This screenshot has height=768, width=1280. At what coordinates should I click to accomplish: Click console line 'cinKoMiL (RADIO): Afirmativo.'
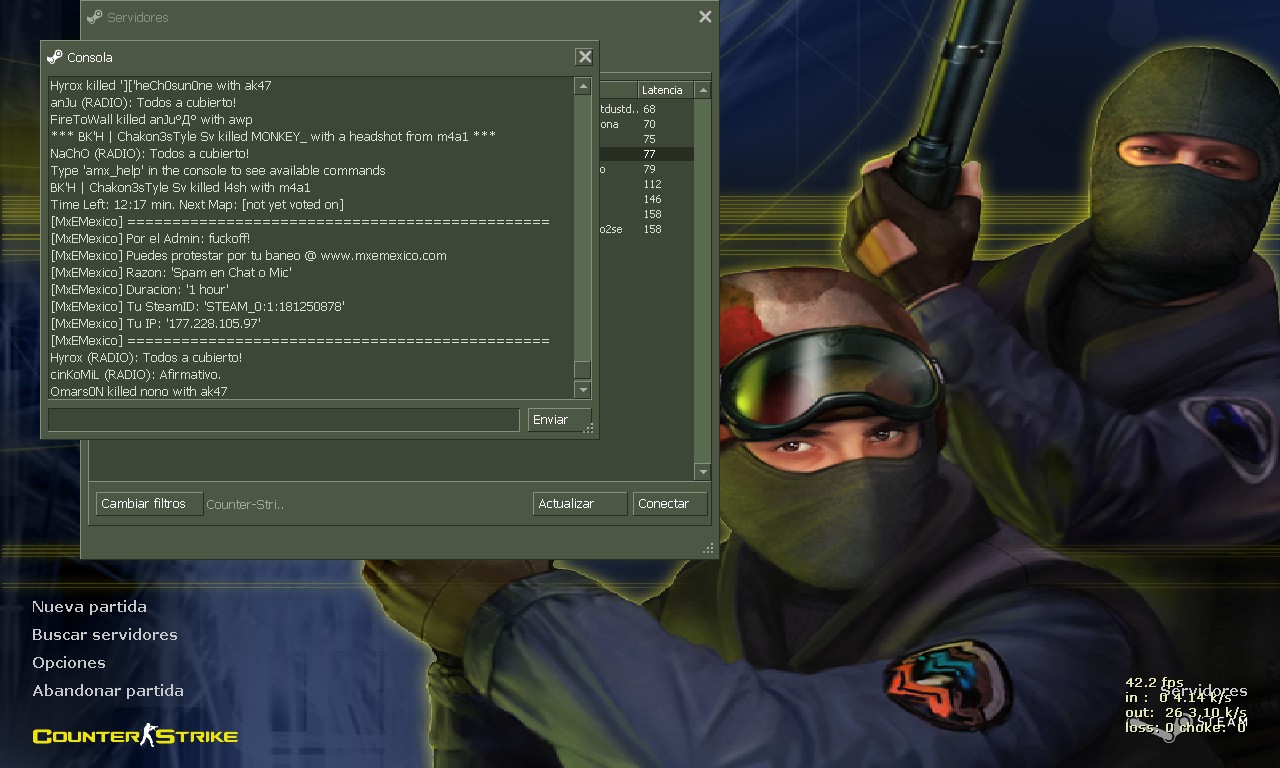(x=136, y=374)
